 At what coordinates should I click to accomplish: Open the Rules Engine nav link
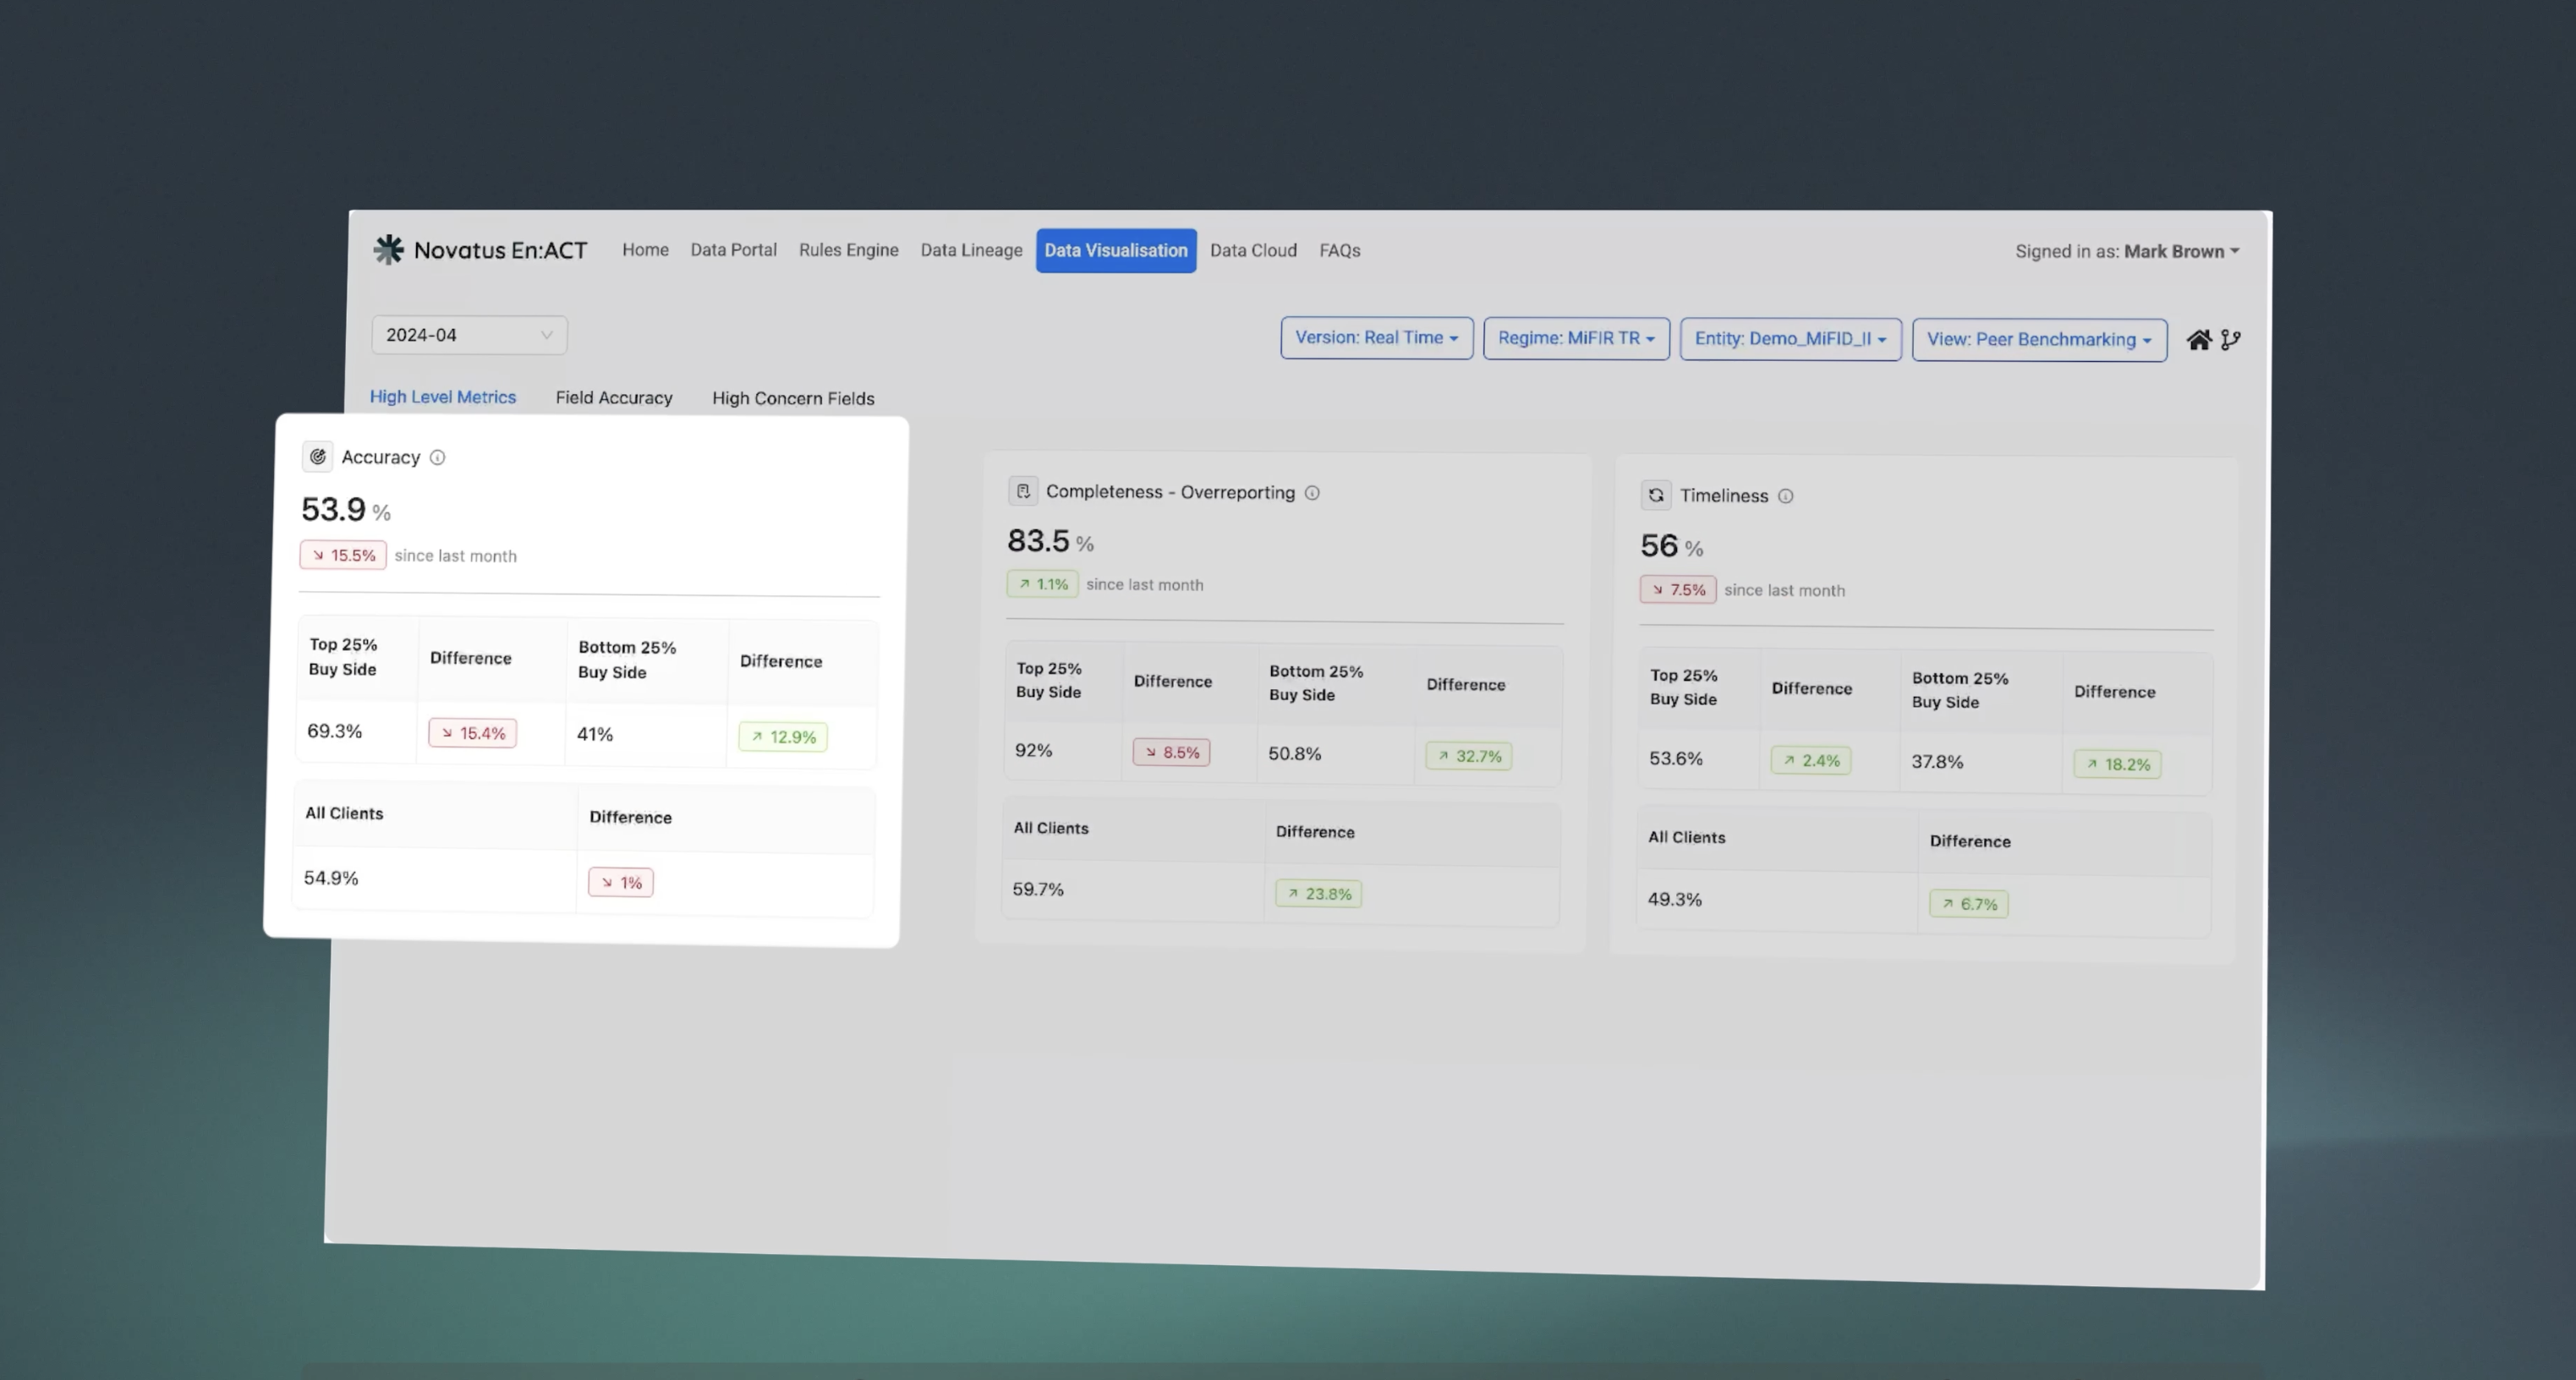[848, 250]
